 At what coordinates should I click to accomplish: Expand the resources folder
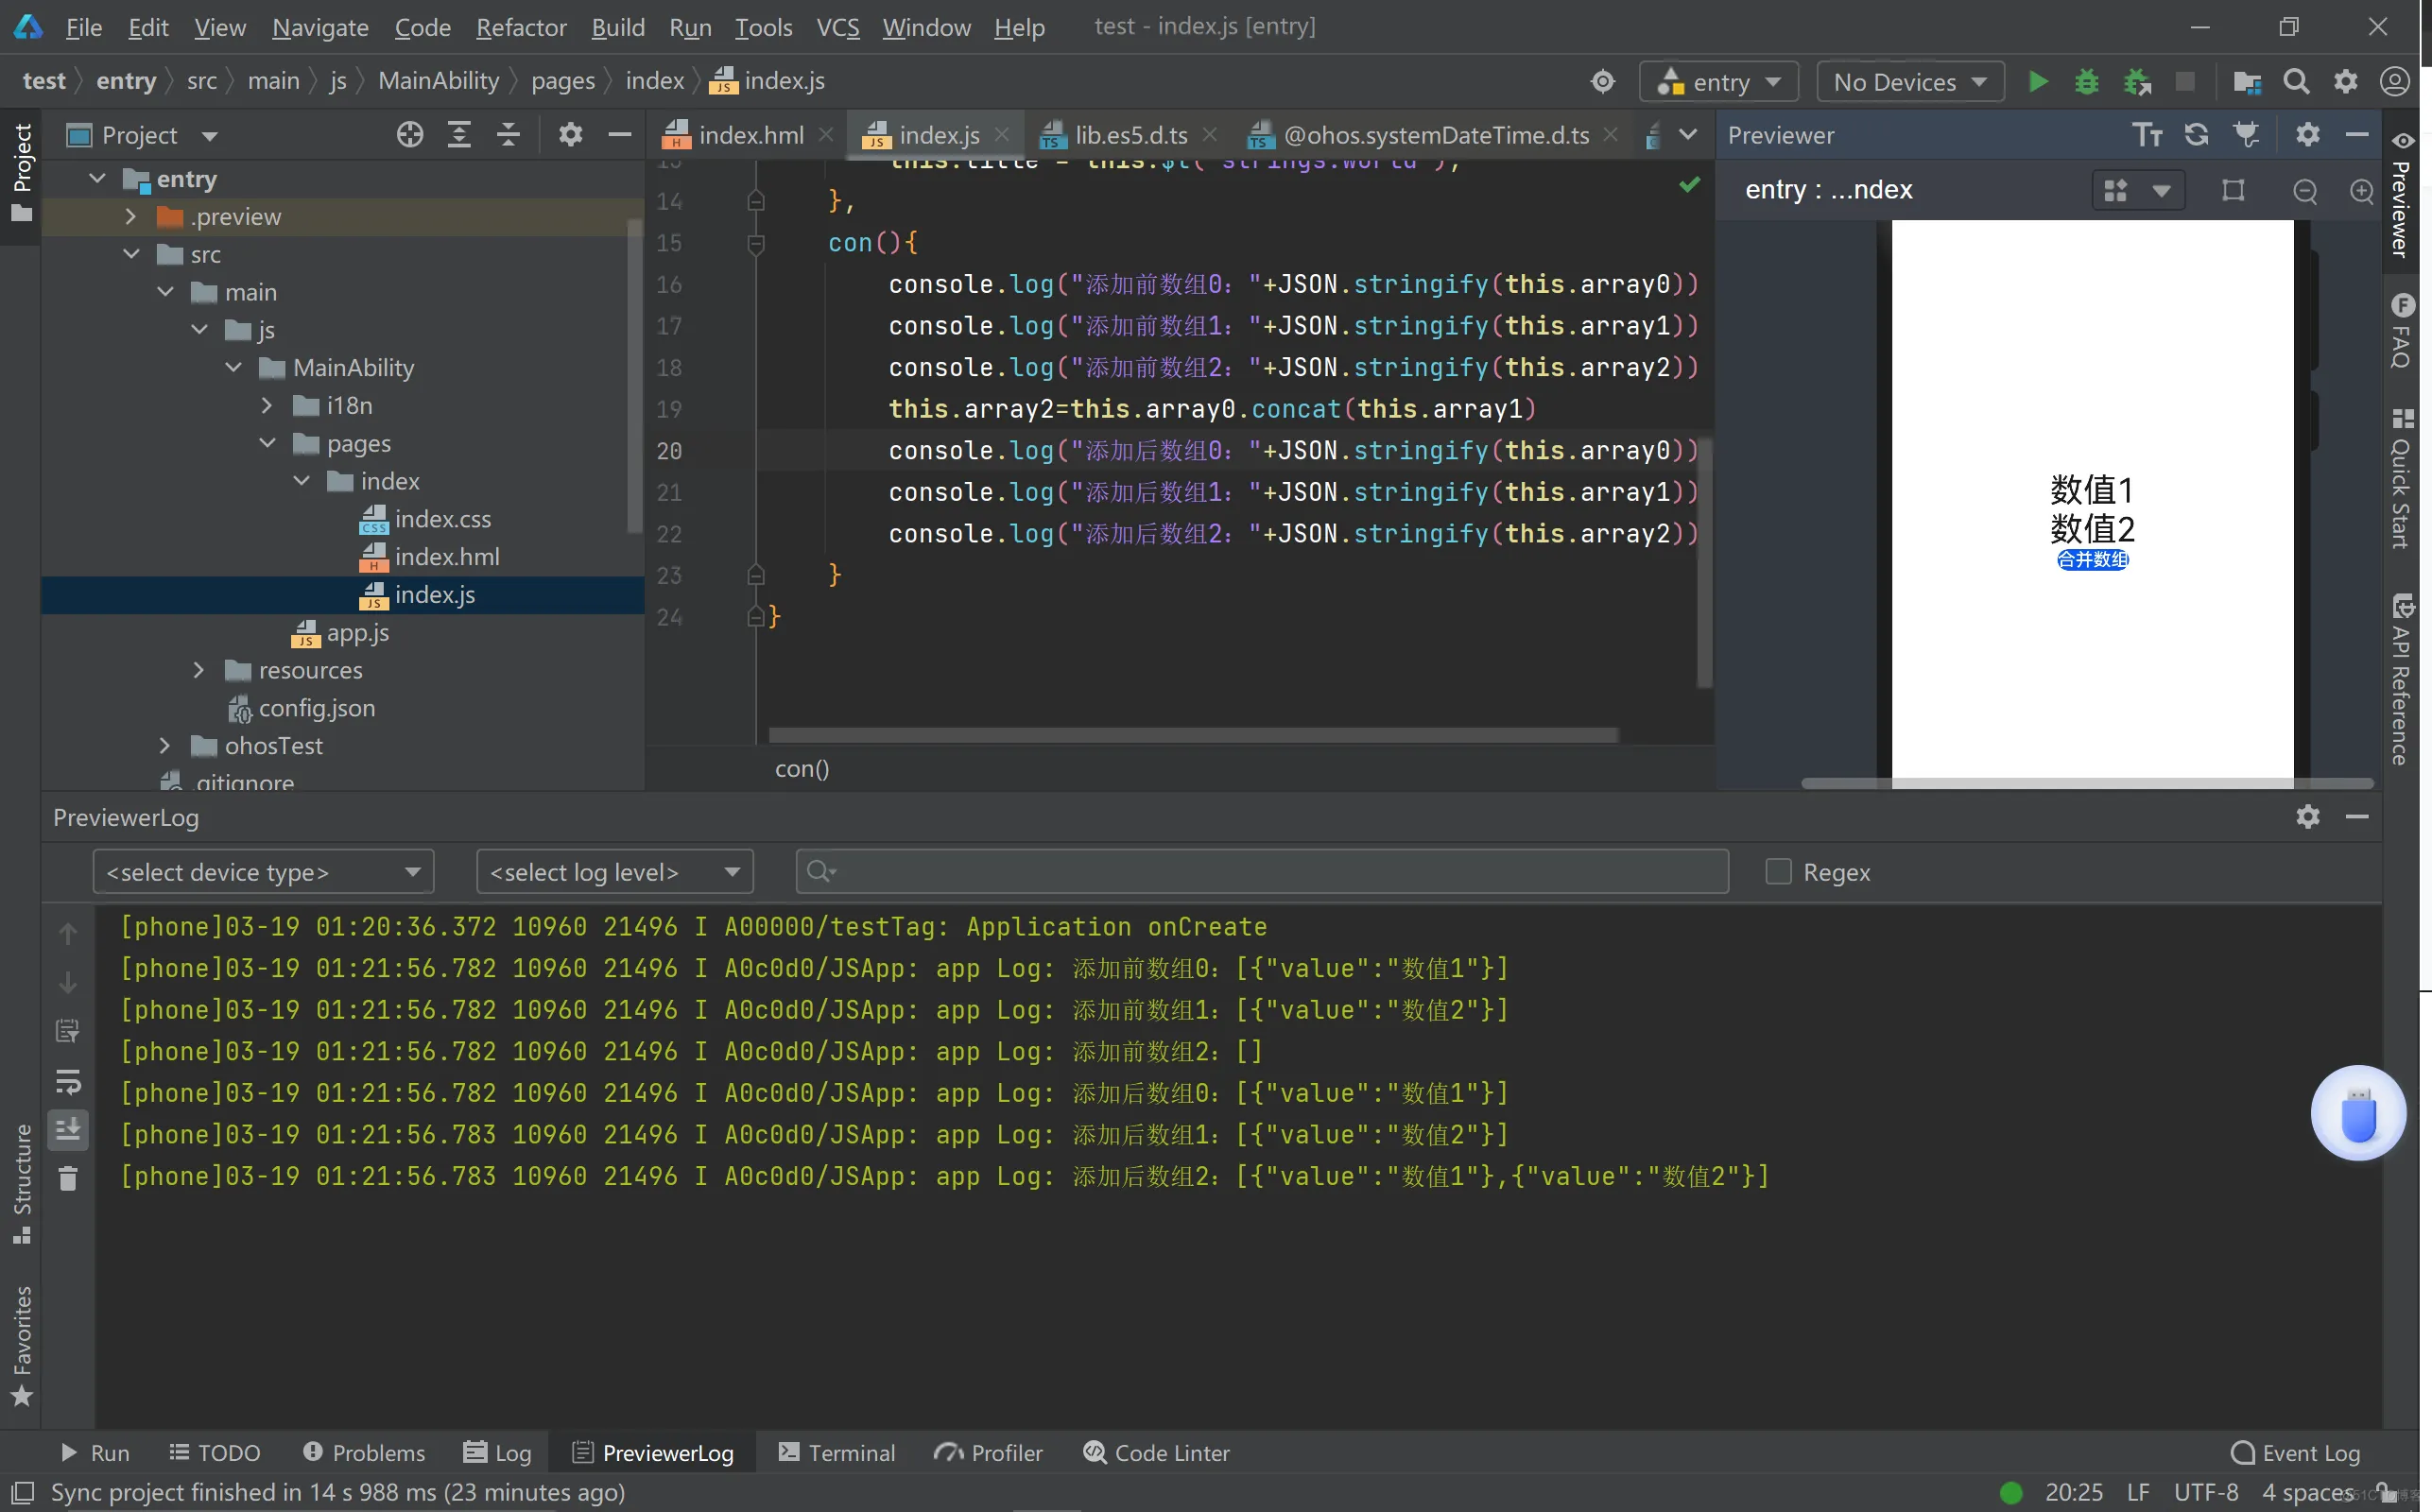pos(199,670)
